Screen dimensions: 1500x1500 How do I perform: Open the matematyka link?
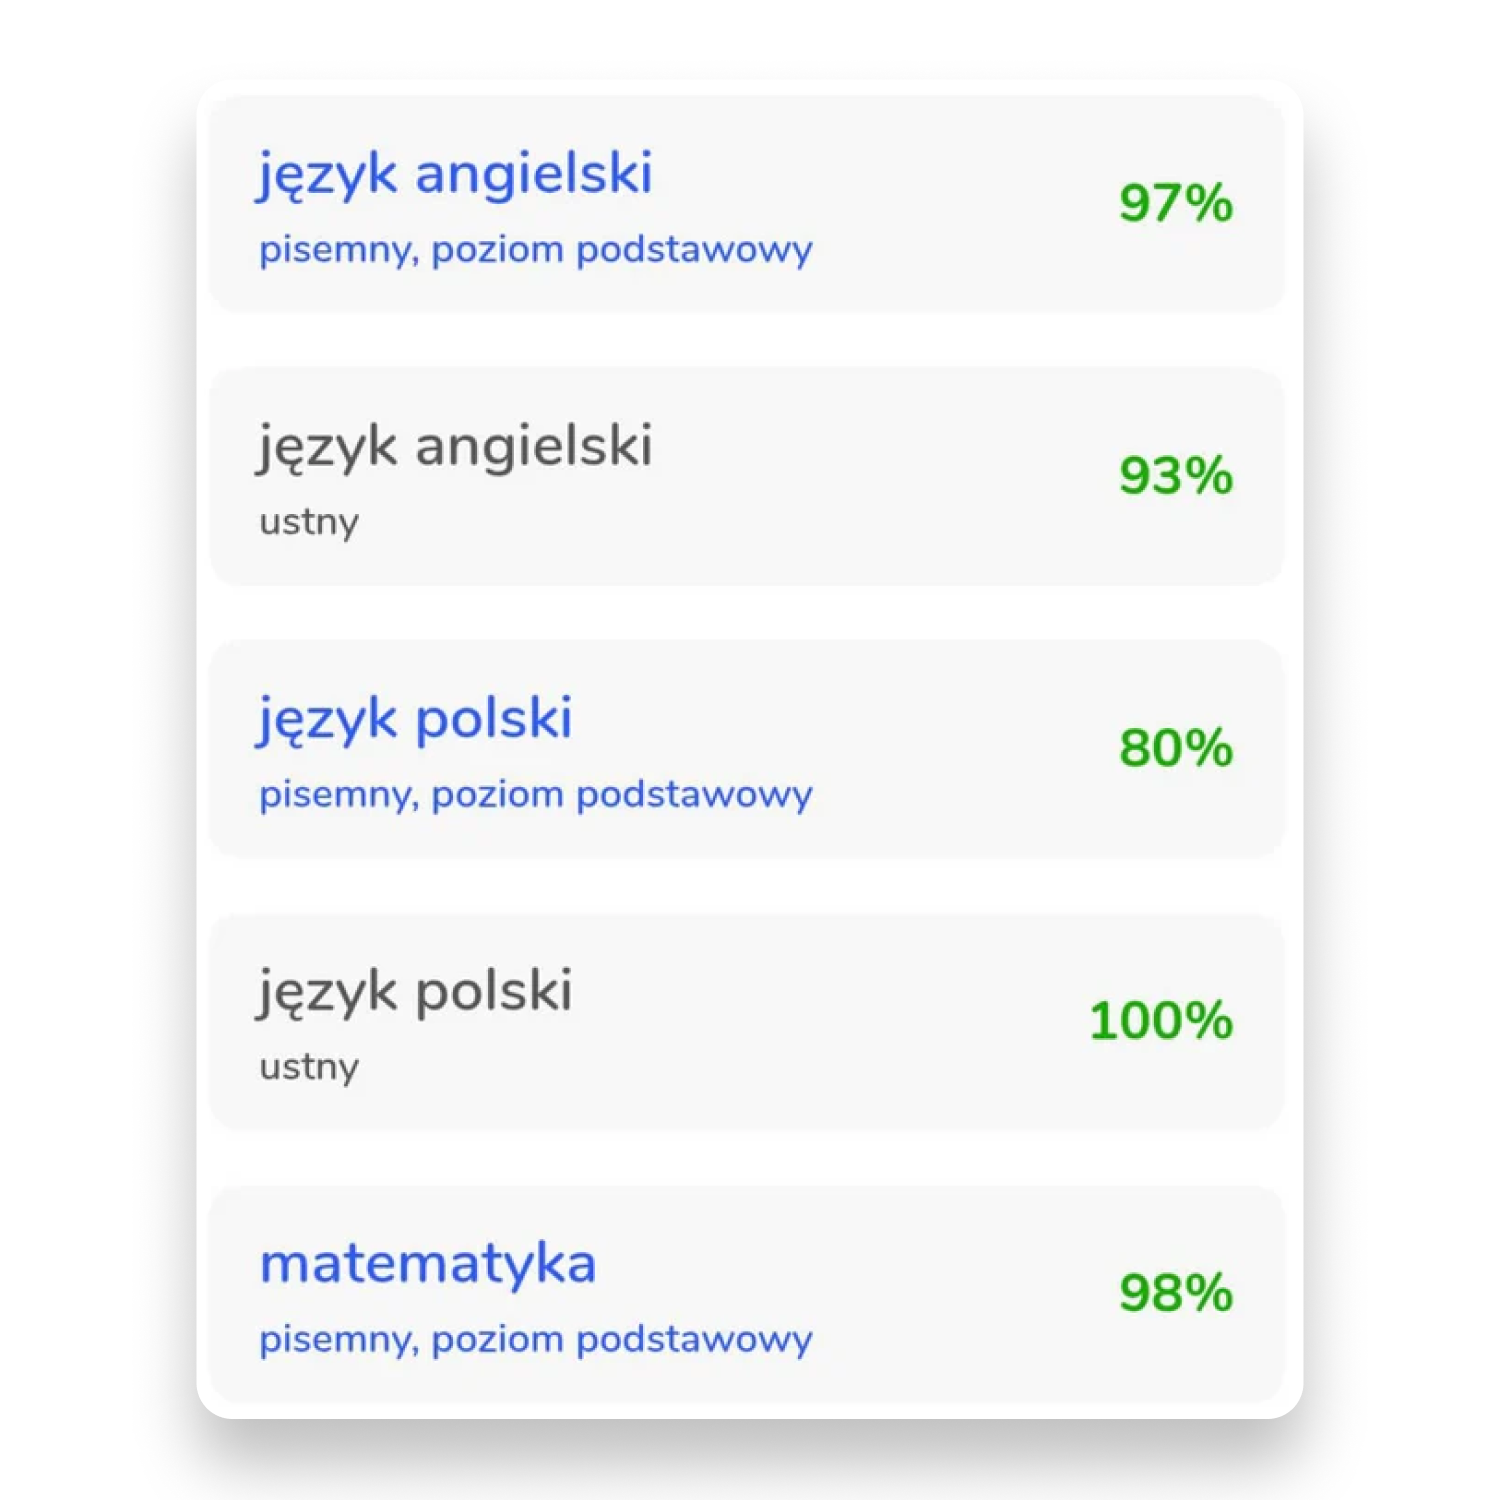(428, 1264)
